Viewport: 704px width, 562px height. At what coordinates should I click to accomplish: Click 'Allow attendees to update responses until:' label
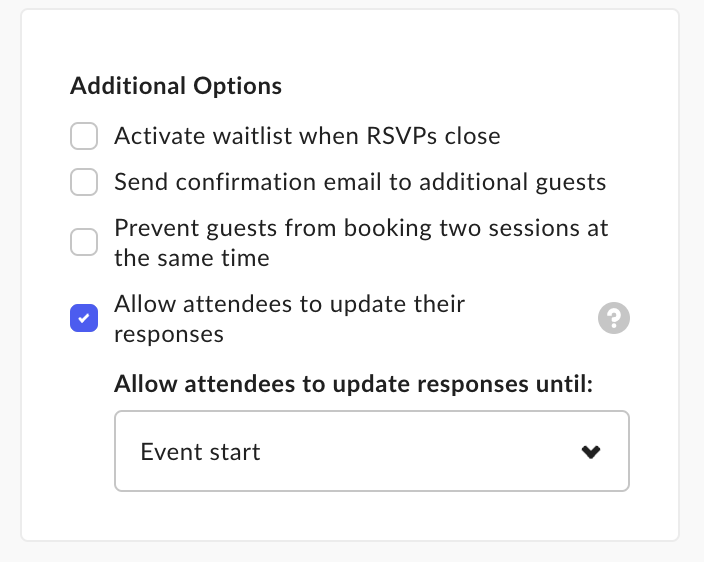[x=354, y=384]
